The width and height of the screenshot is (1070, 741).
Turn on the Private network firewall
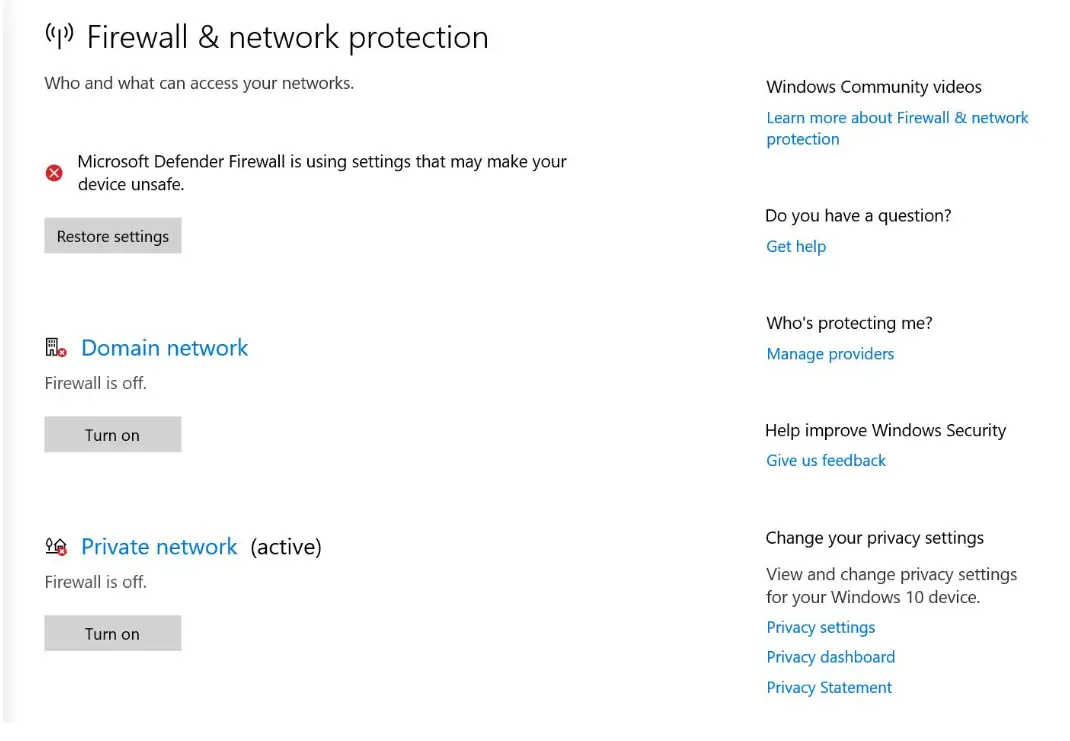113,633
